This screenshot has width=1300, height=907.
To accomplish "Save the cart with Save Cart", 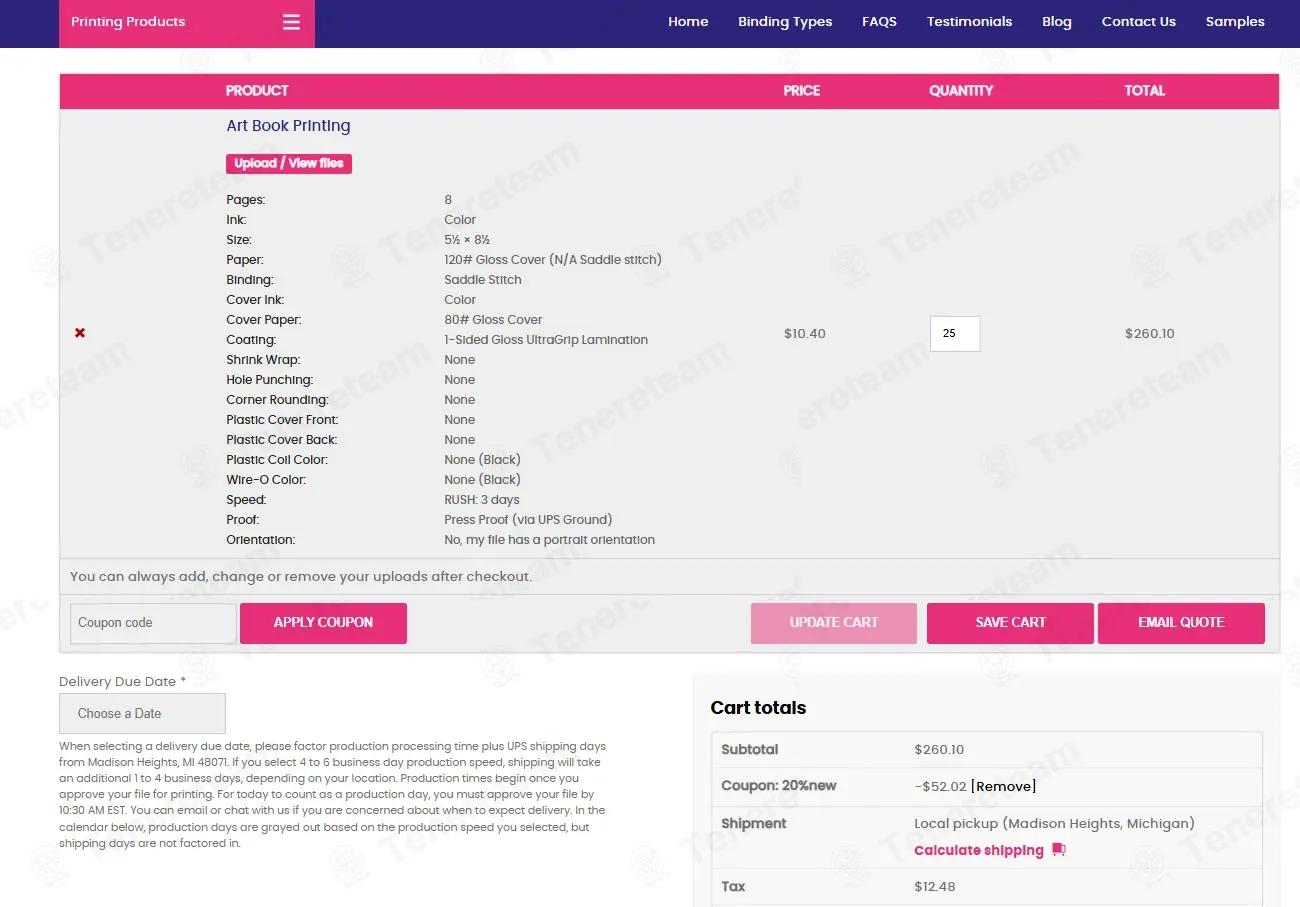I will 1010,623.
